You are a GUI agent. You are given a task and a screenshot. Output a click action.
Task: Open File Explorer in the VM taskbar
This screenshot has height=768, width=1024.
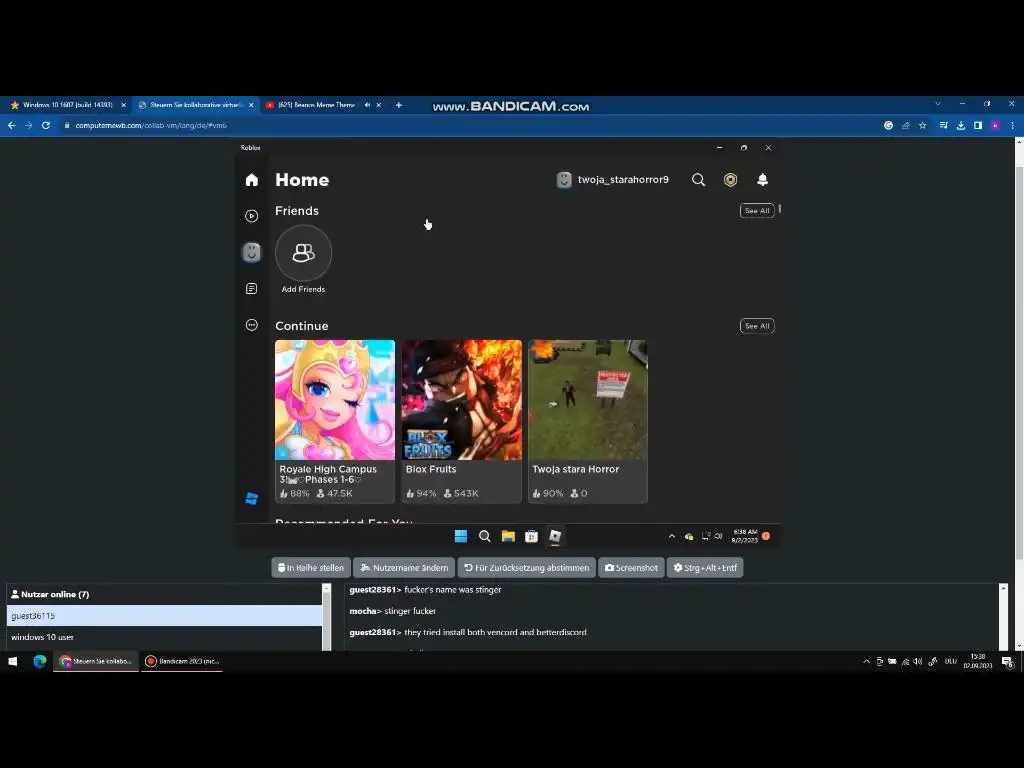[x=508, y=536]
